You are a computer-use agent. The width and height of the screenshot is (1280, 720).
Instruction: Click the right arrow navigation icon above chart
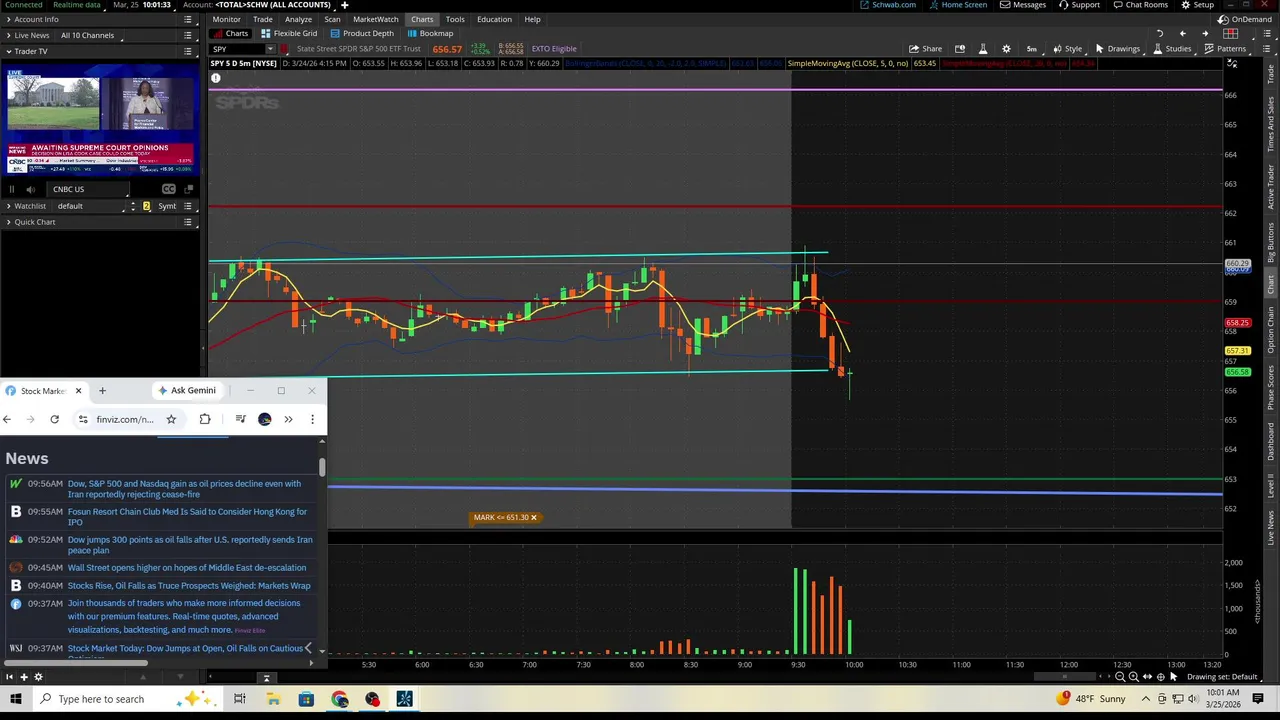pyautogui.click(x=1205, y=33)
